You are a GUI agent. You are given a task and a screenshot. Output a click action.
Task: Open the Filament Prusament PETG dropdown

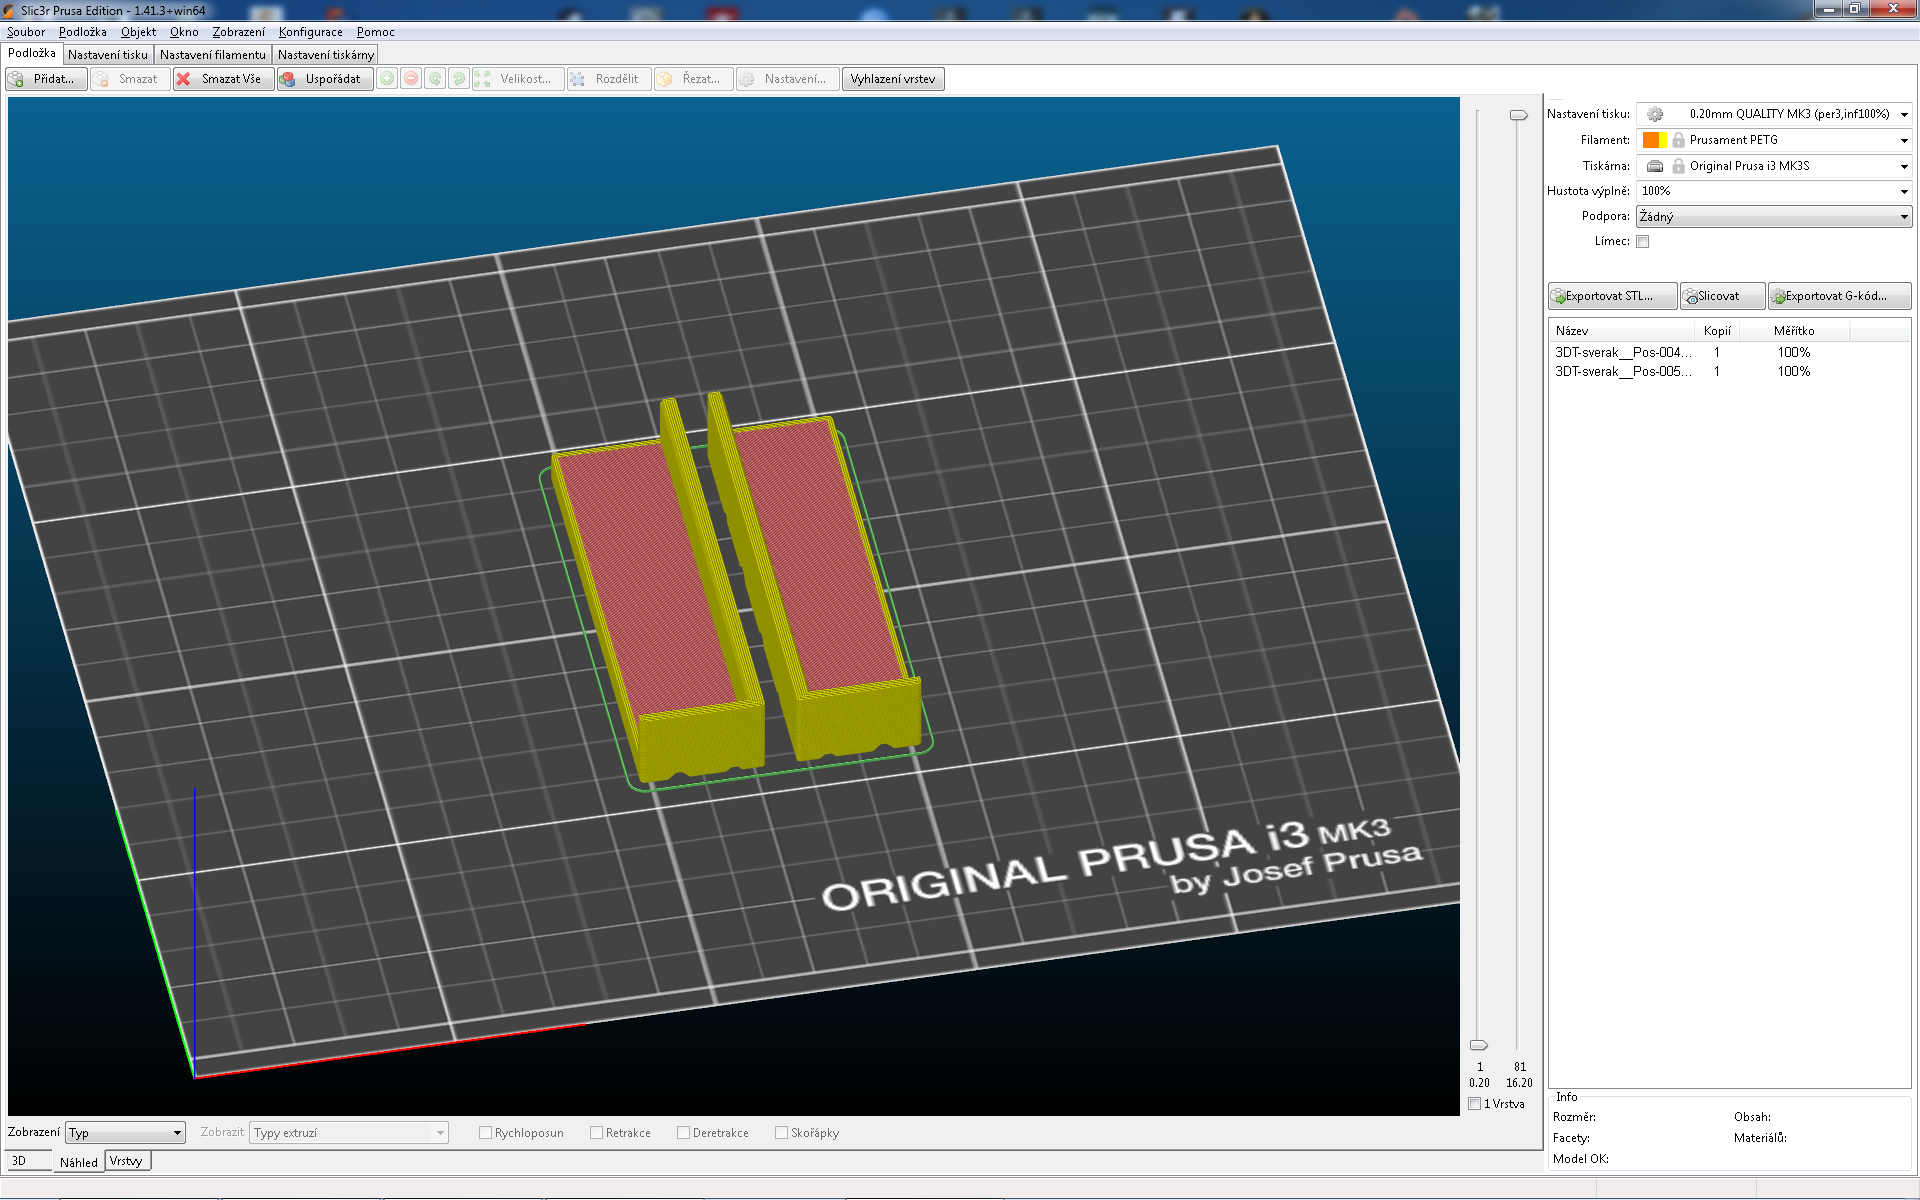point(1775,140)
